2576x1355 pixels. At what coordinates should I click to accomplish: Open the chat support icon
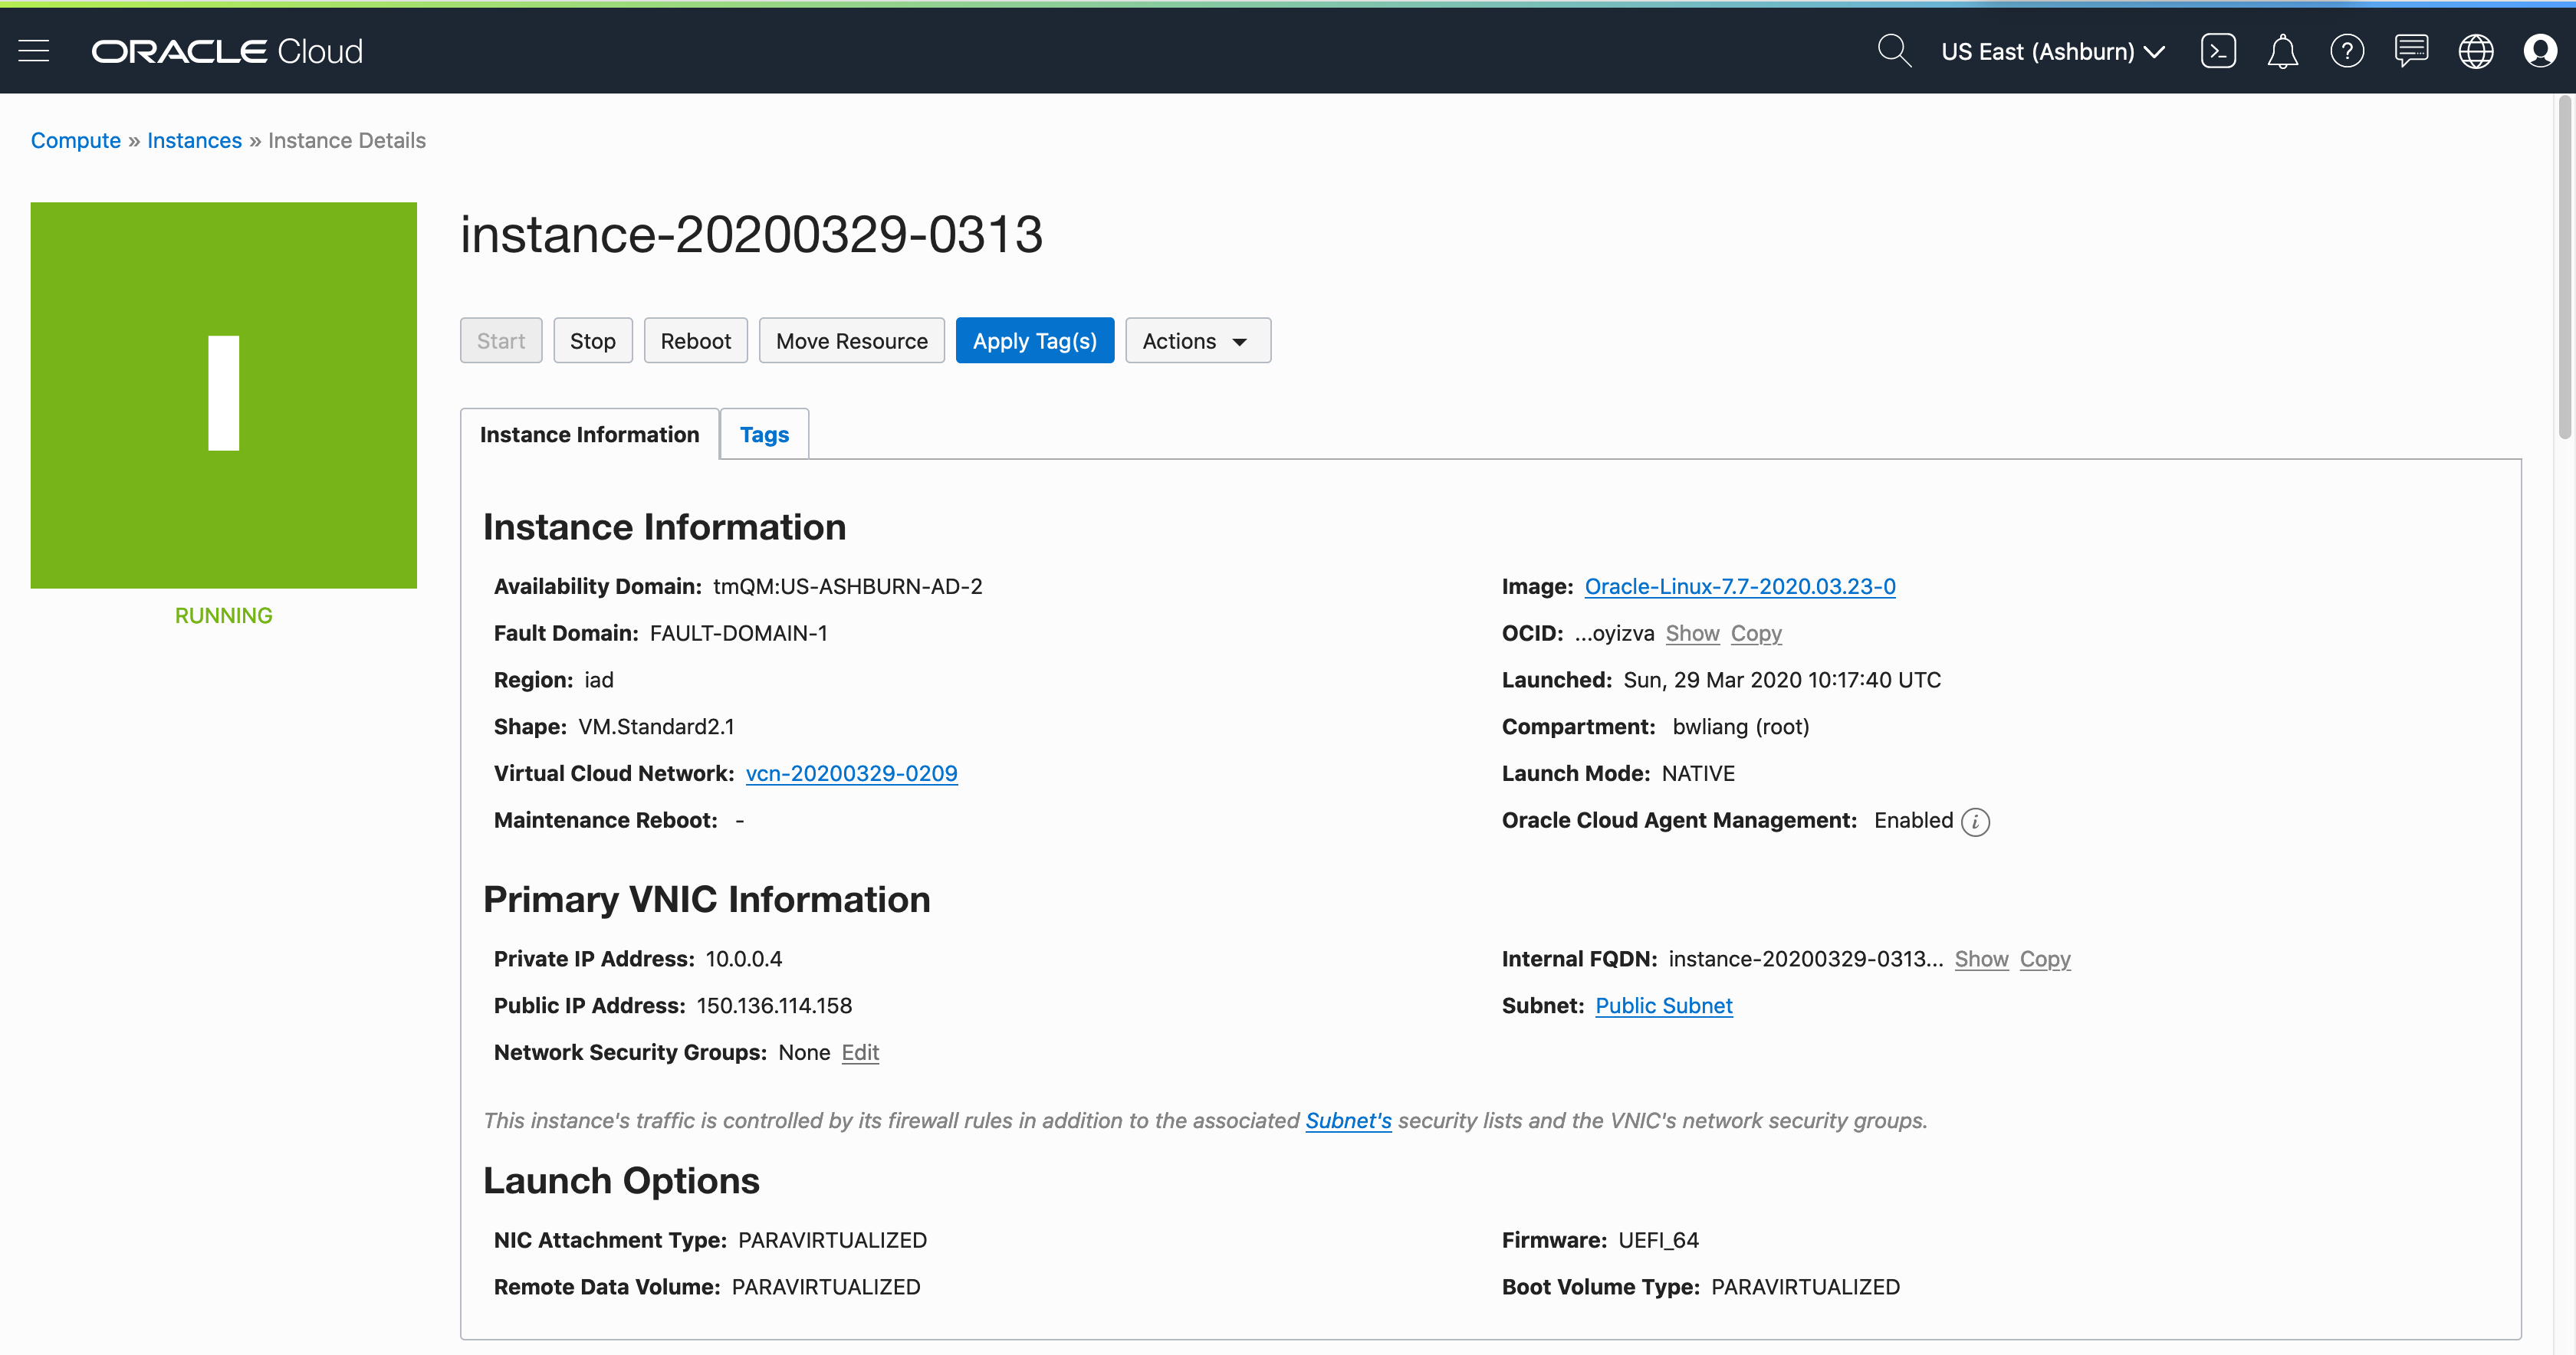[x=2411, y=51]
